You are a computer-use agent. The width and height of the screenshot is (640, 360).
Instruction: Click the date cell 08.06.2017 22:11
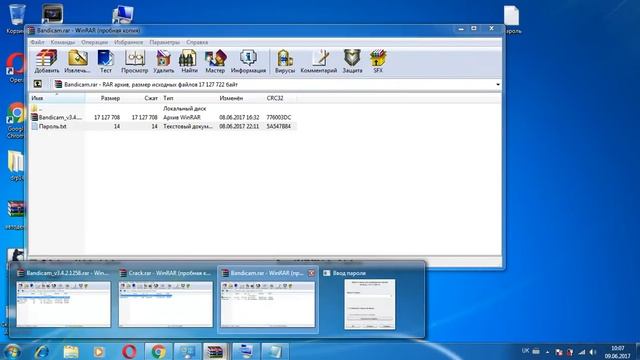(239, 126)
